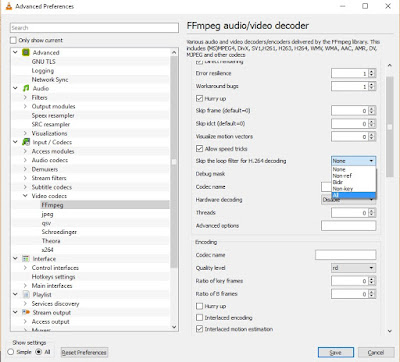Click the Threads spinner
This screenshot has width=400, height=362.
(x=354, y=213)
